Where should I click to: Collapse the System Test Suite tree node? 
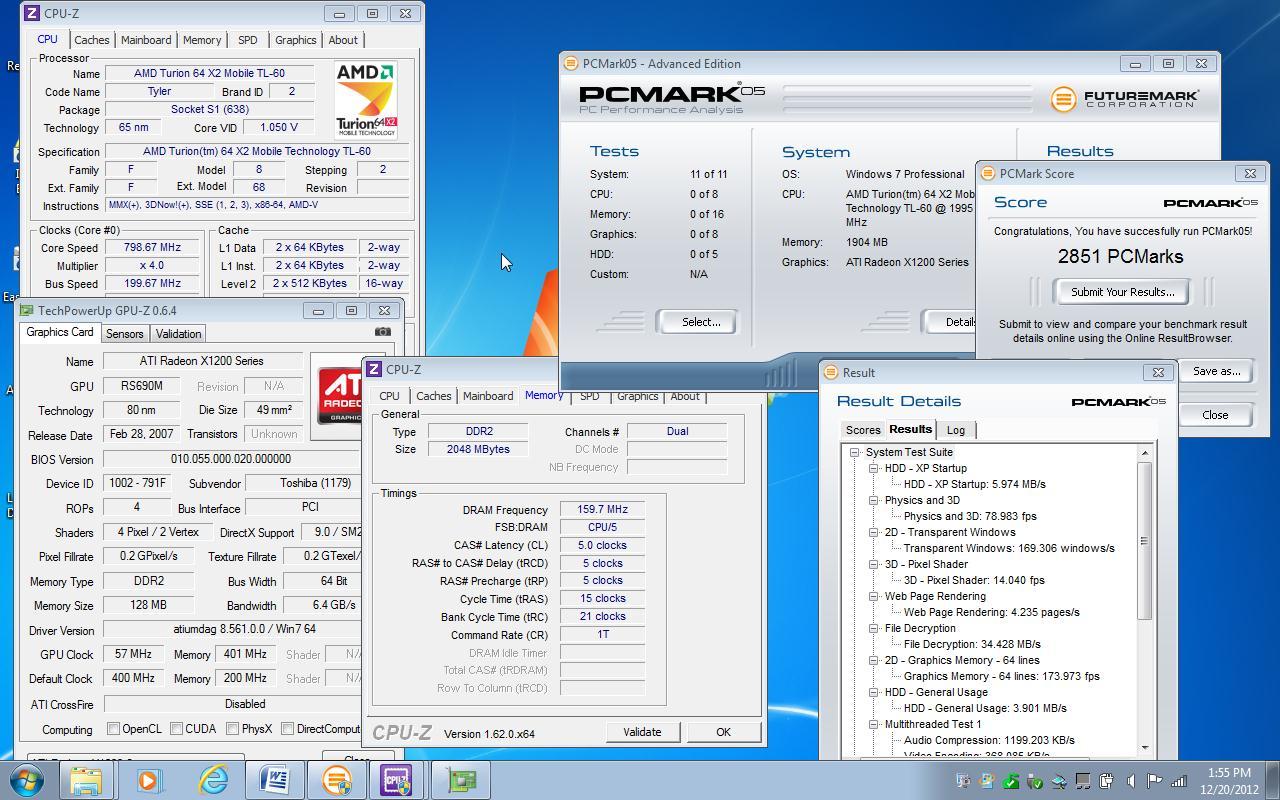[x=855, y=452]
